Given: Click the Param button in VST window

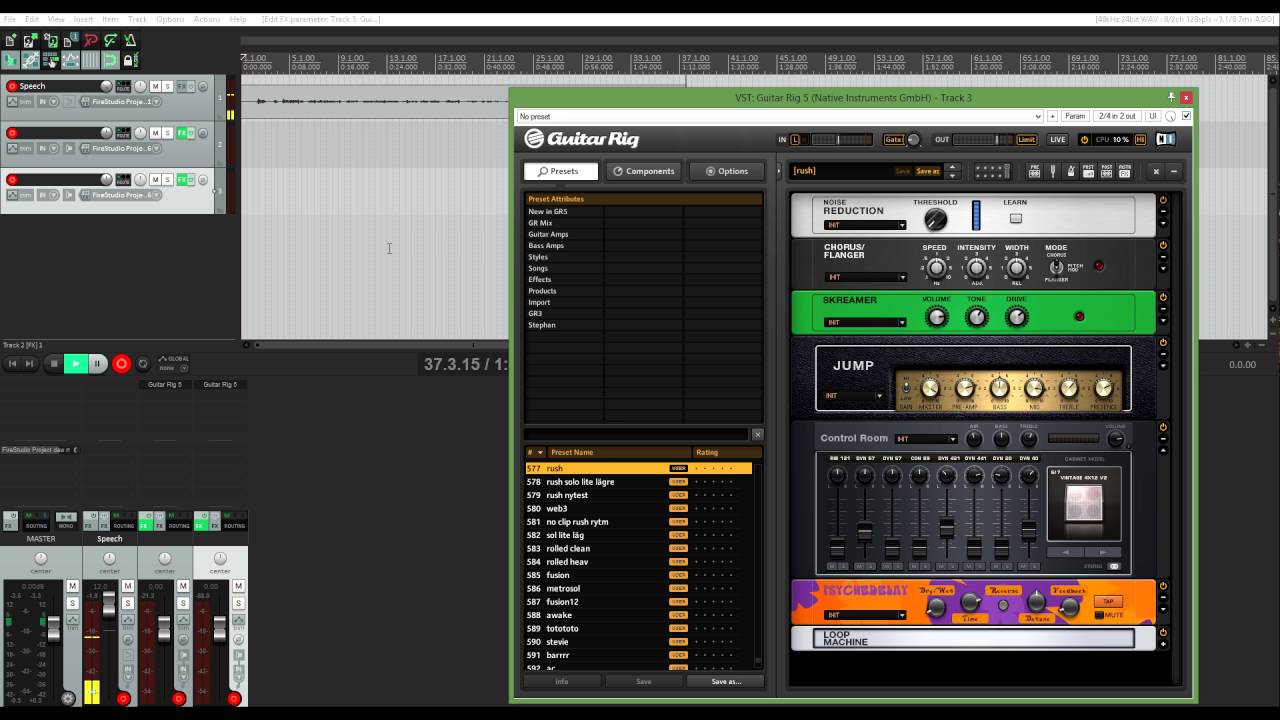Looking at the screenshot, I should click(1075, 116).
